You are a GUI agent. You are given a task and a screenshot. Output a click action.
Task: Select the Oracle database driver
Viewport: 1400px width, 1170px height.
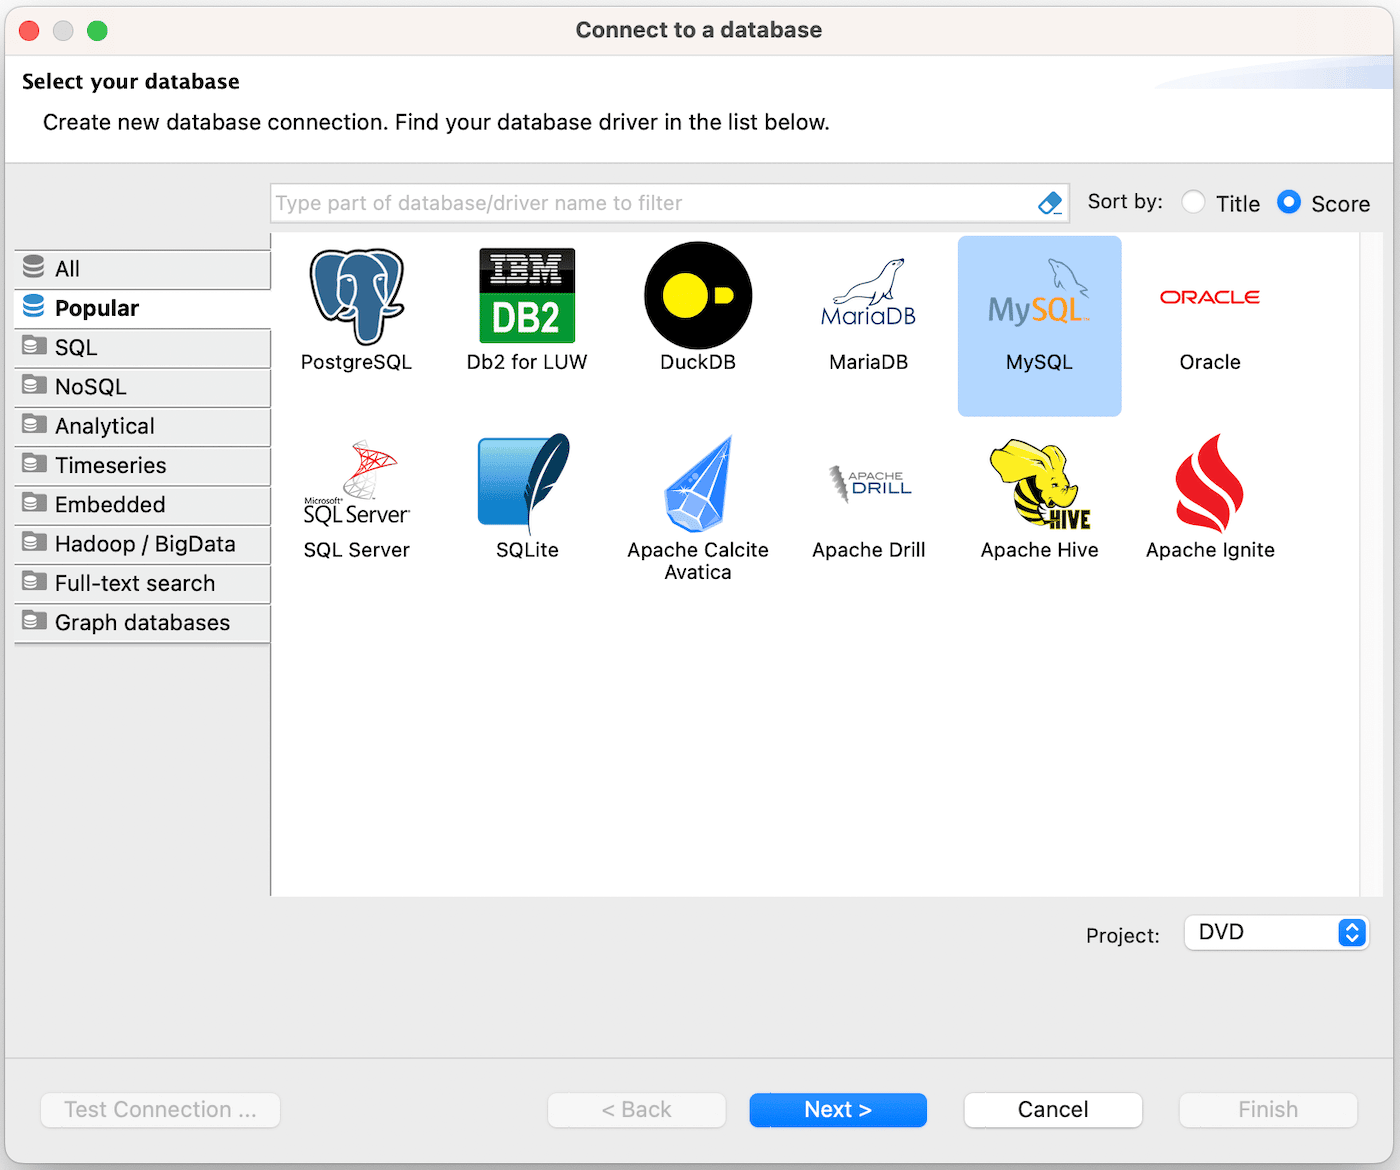point(1209,298)
